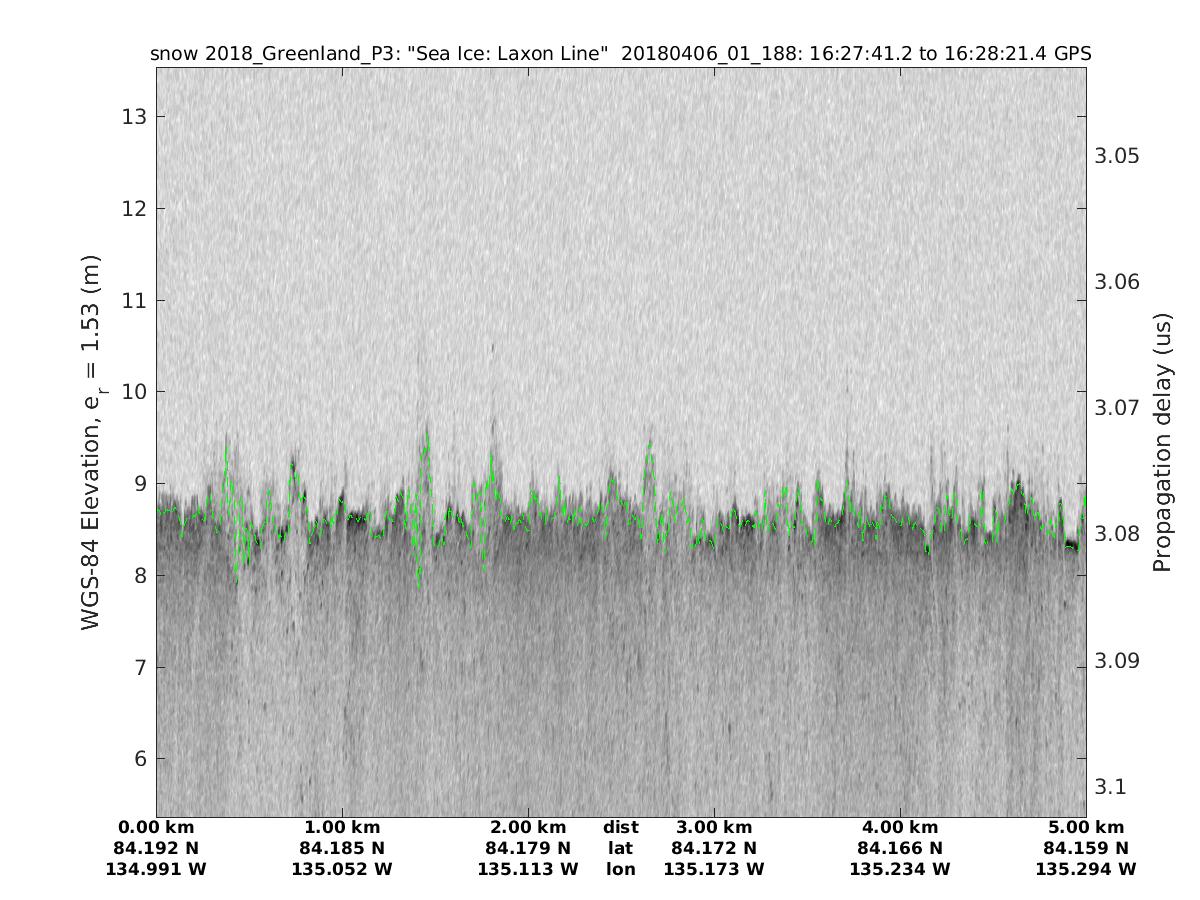
Task: Click the 'lon' legend label on x-axis
Action: pyautogui.click(x=620, y=869)
